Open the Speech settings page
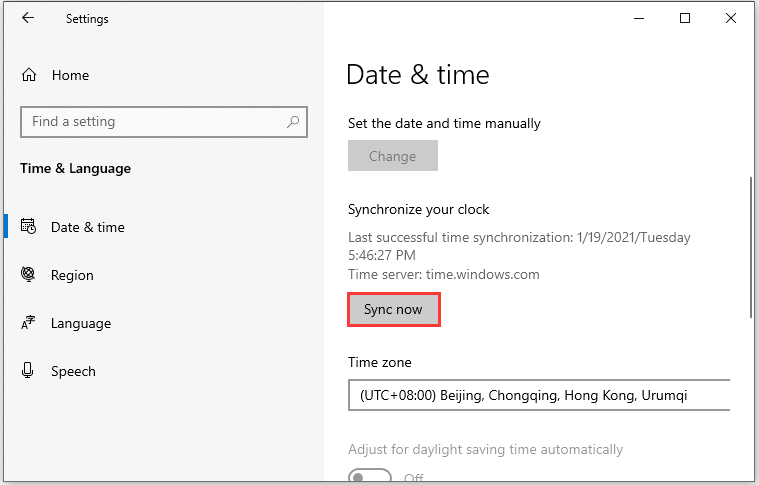Image resolution: width=759 pixels, height=485 pixels. pos(73,371)
